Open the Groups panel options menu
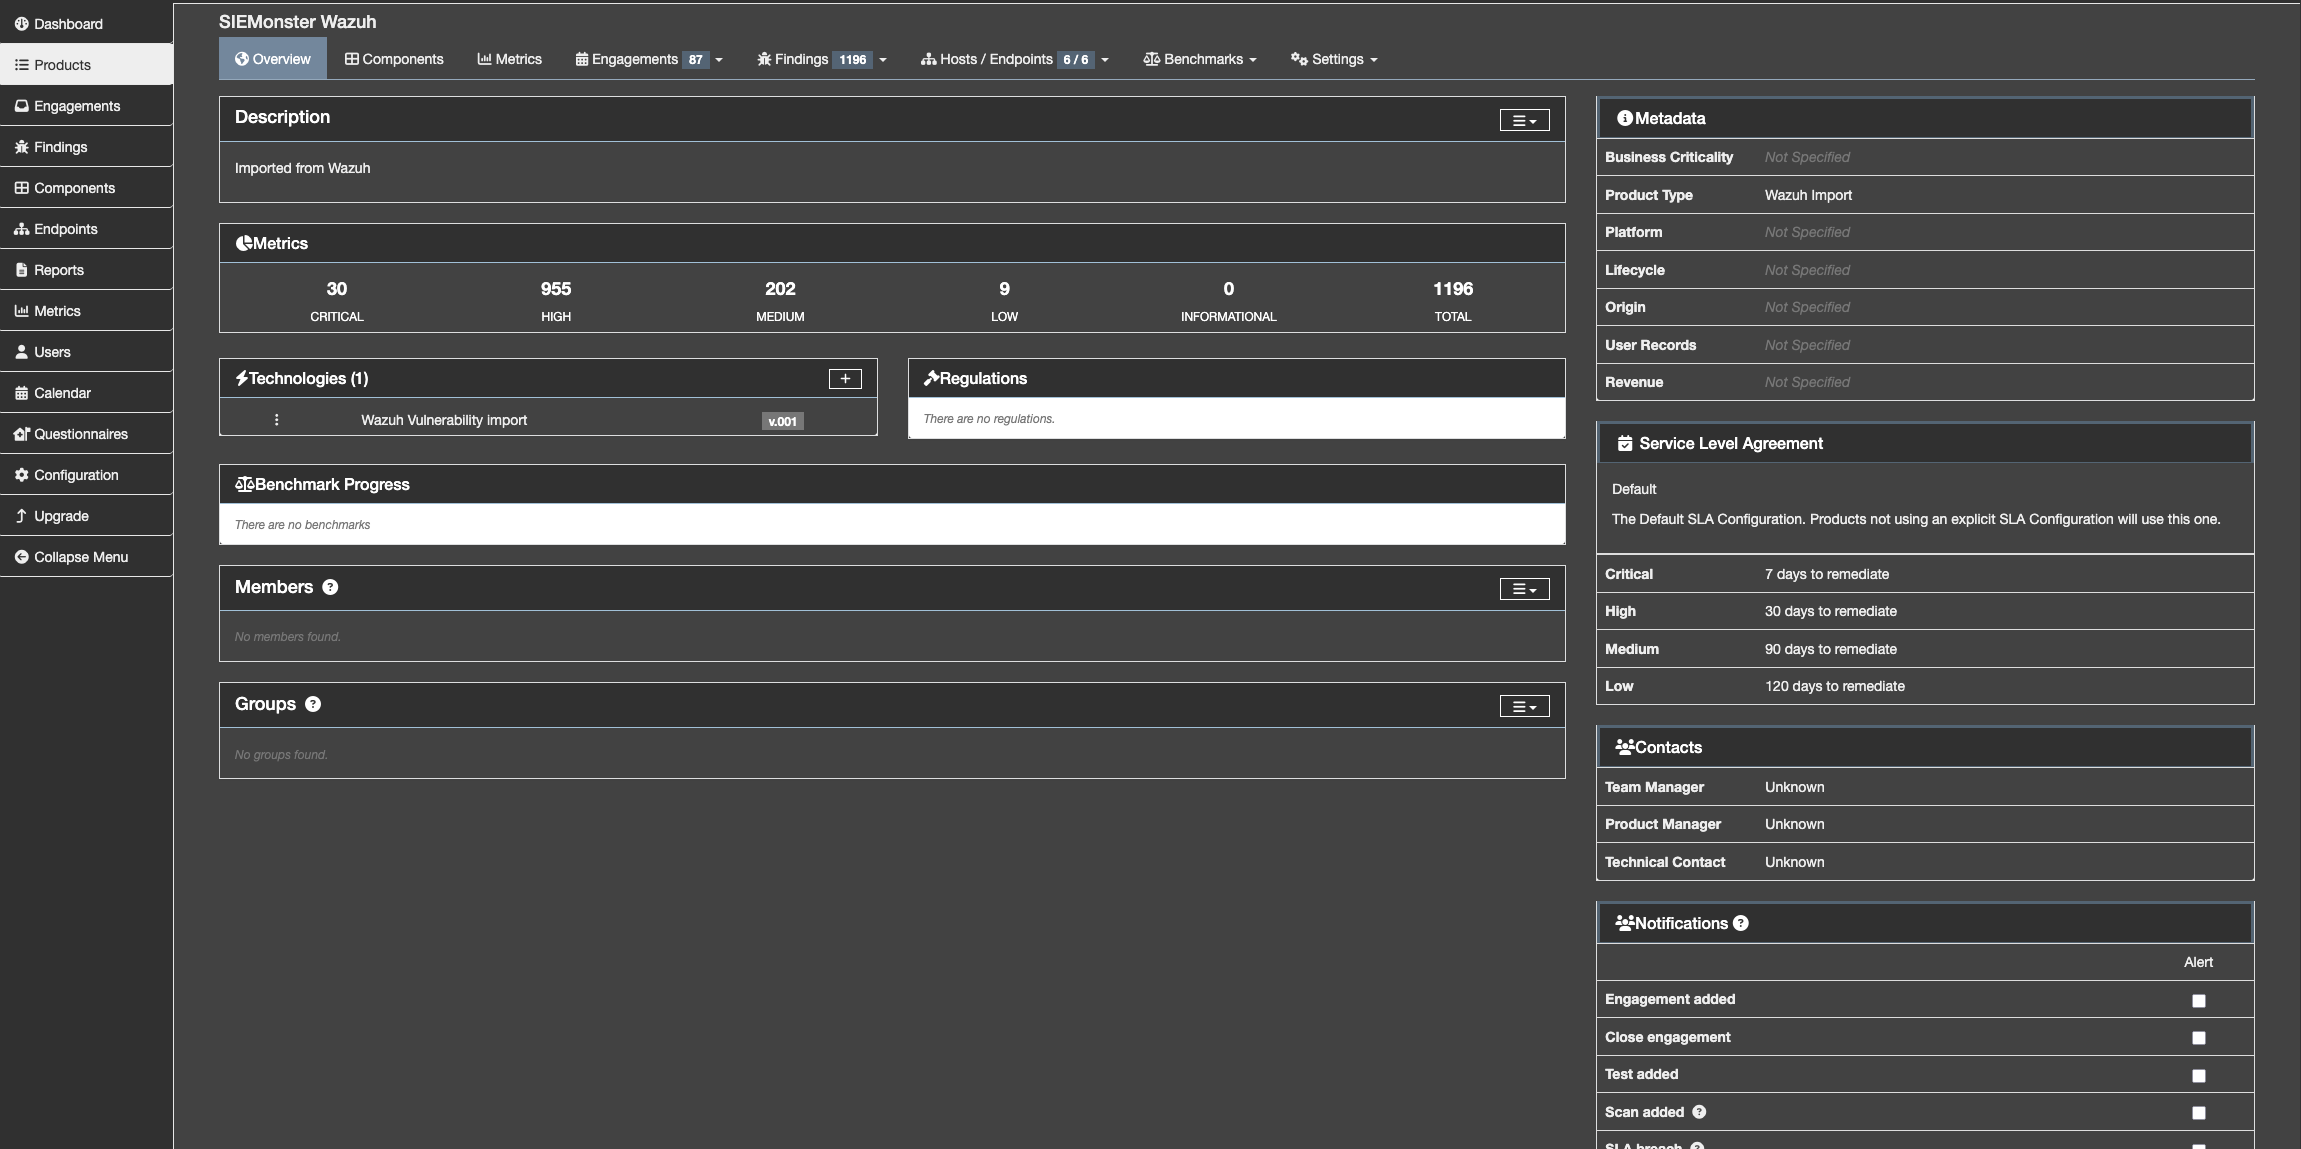Viewport: 2301px width, 1149px height. (x=1524, y=706)
